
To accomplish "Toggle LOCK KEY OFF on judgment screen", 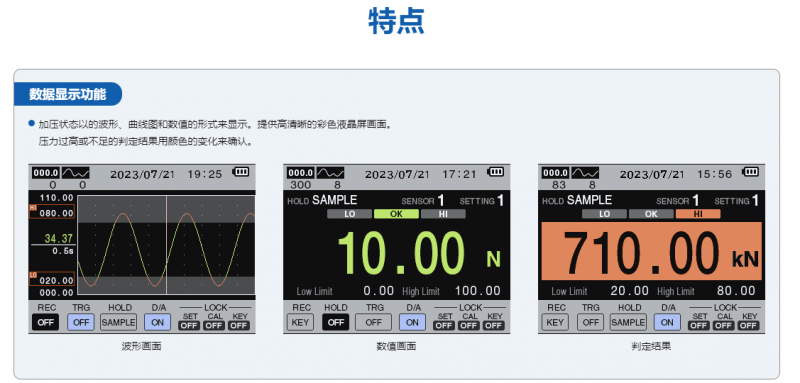I will [x=749, y=325].
